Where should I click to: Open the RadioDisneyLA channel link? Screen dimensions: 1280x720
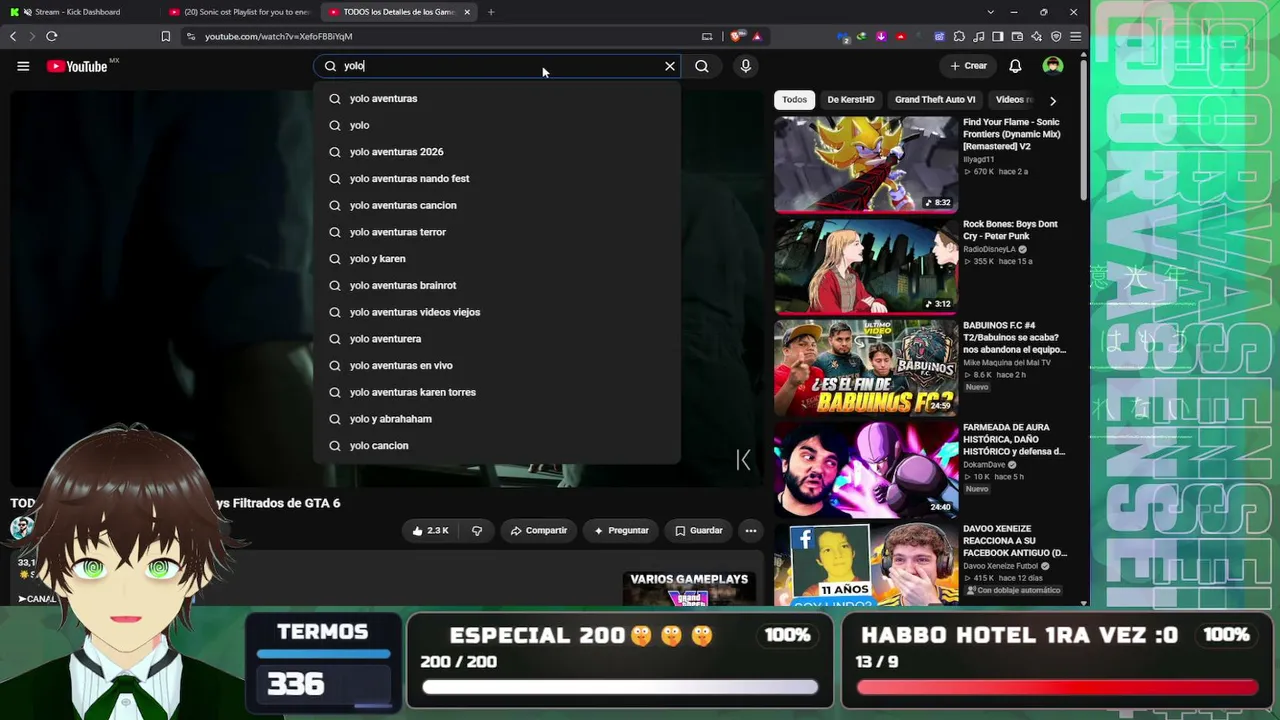(989, 249)
